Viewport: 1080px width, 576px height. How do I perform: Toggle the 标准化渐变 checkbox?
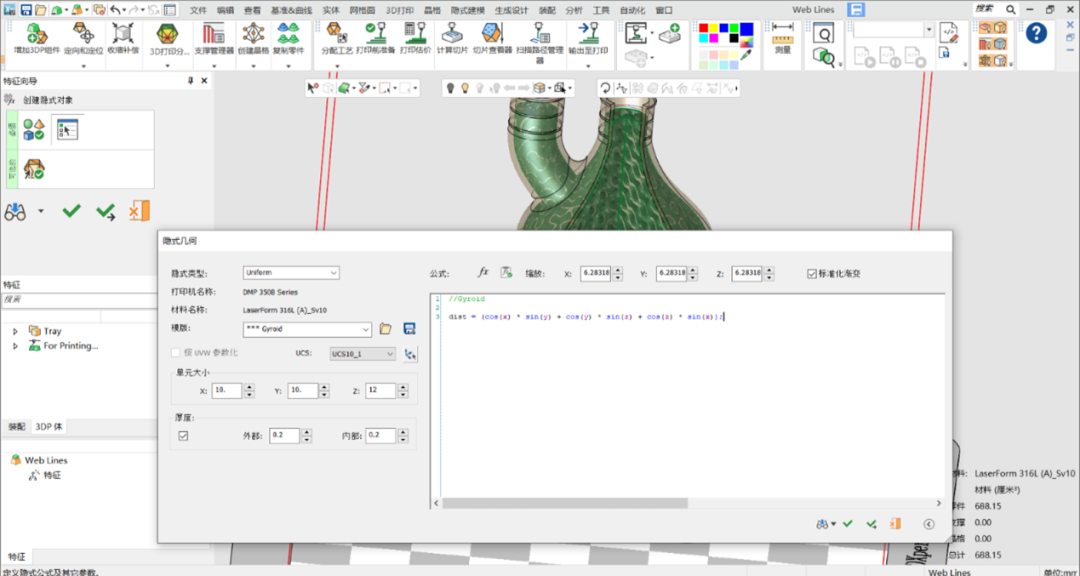tap(811, 274)
